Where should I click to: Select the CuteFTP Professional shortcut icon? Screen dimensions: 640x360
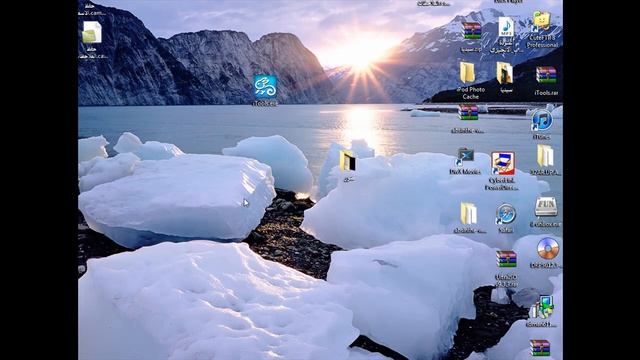point(541,21)
